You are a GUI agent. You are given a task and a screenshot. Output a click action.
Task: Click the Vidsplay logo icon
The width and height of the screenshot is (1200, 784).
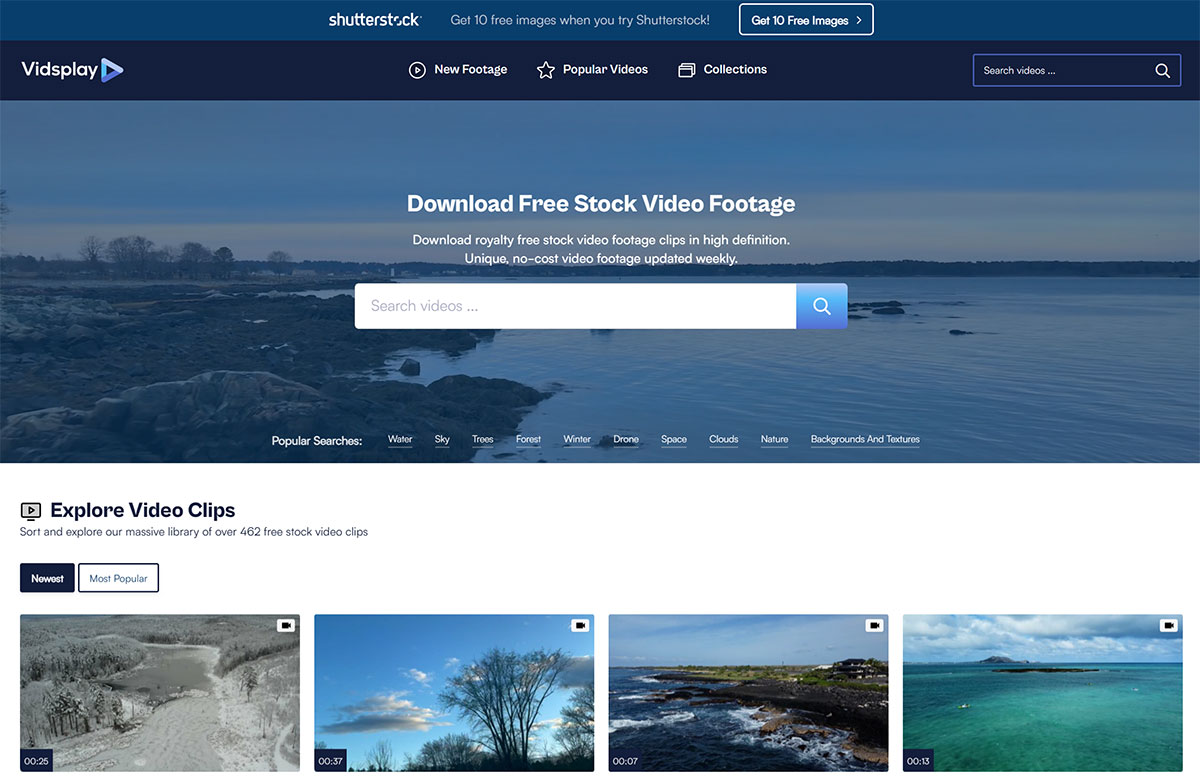pos(111,70)
